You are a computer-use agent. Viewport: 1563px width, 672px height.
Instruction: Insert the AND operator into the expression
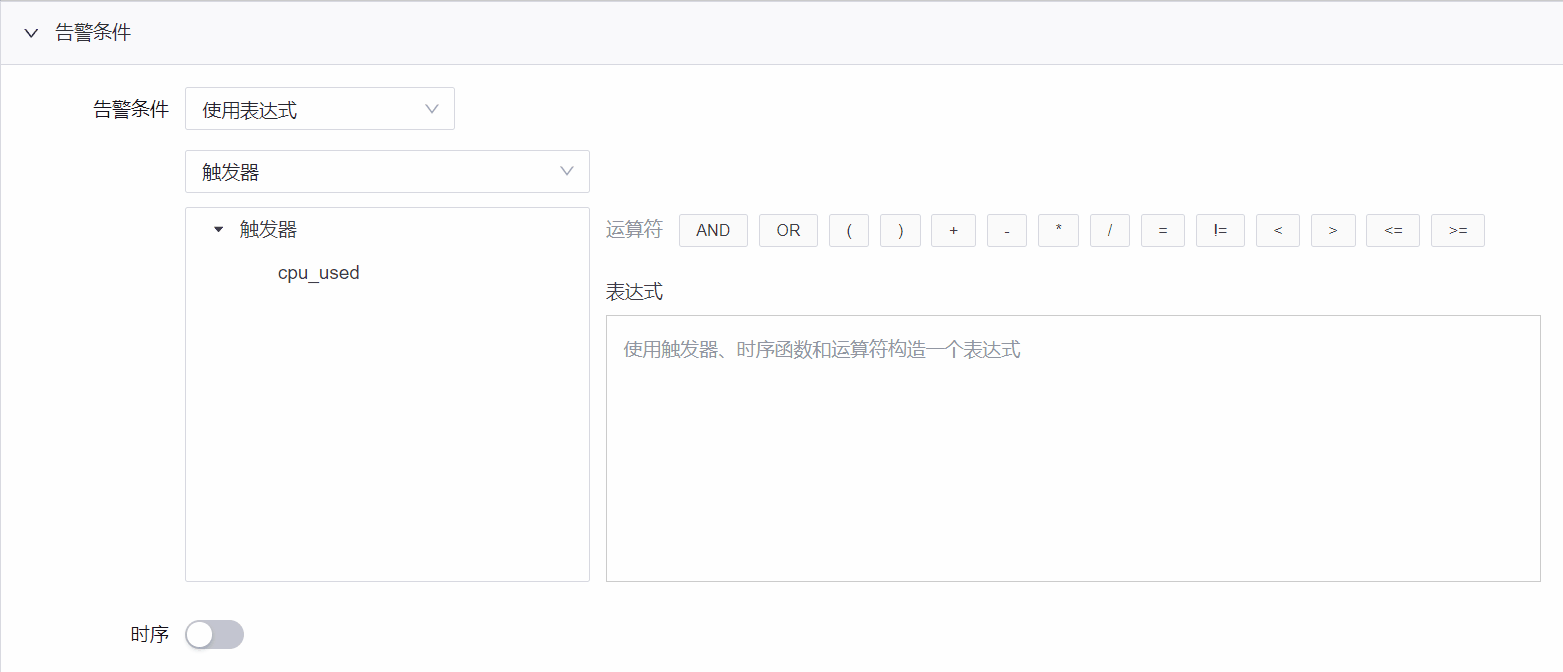713,230
